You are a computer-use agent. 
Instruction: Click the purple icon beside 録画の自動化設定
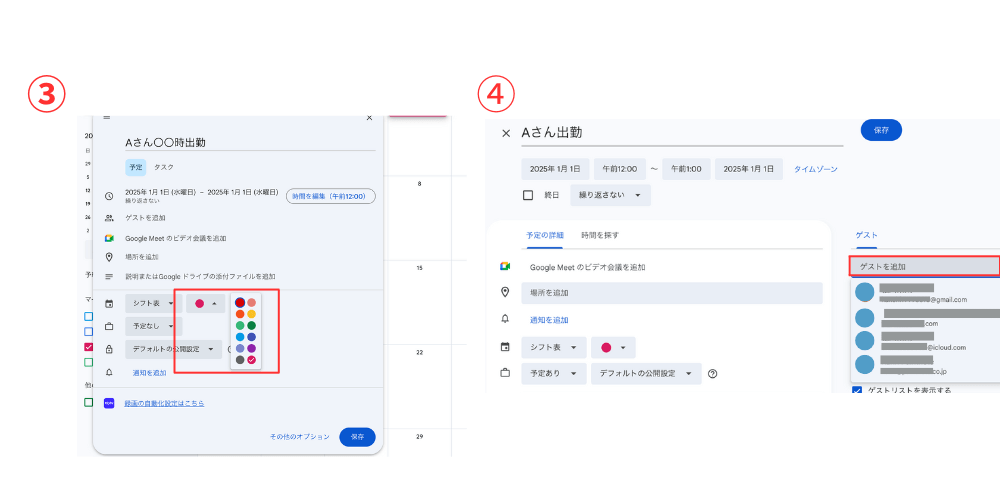point(109,403)
